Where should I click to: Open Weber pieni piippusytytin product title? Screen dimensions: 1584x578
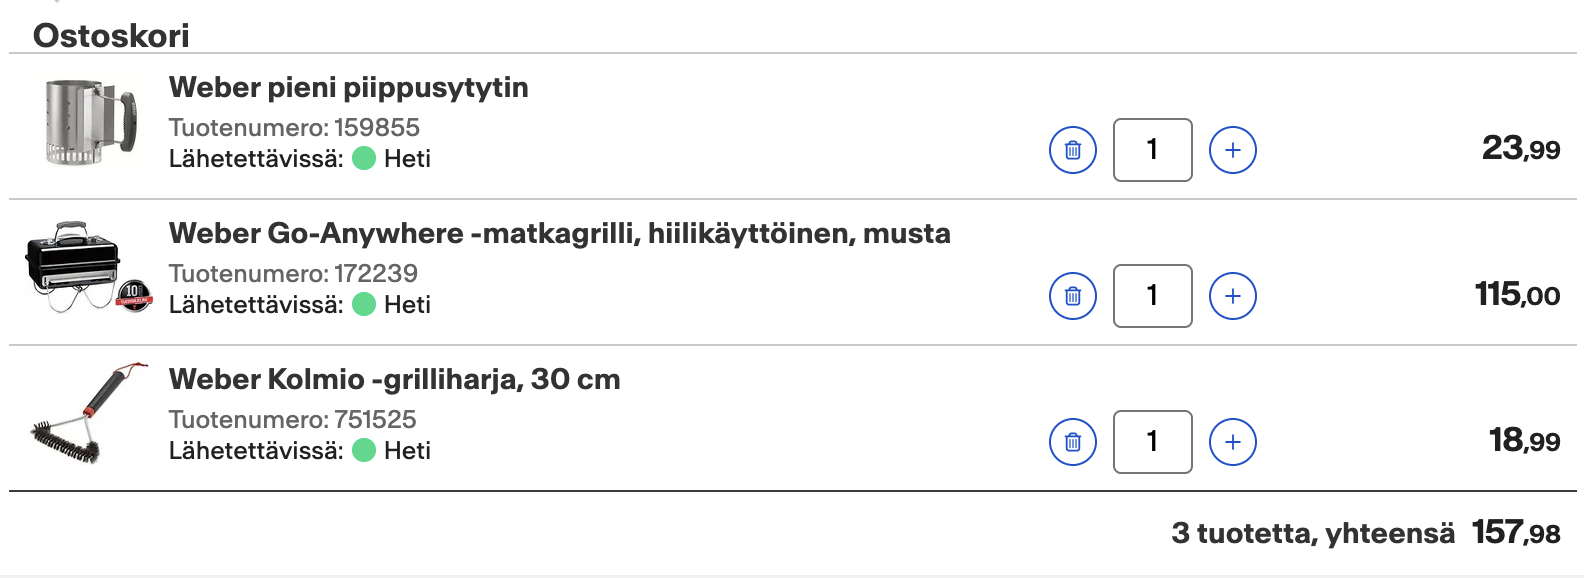tap(348, 87)
